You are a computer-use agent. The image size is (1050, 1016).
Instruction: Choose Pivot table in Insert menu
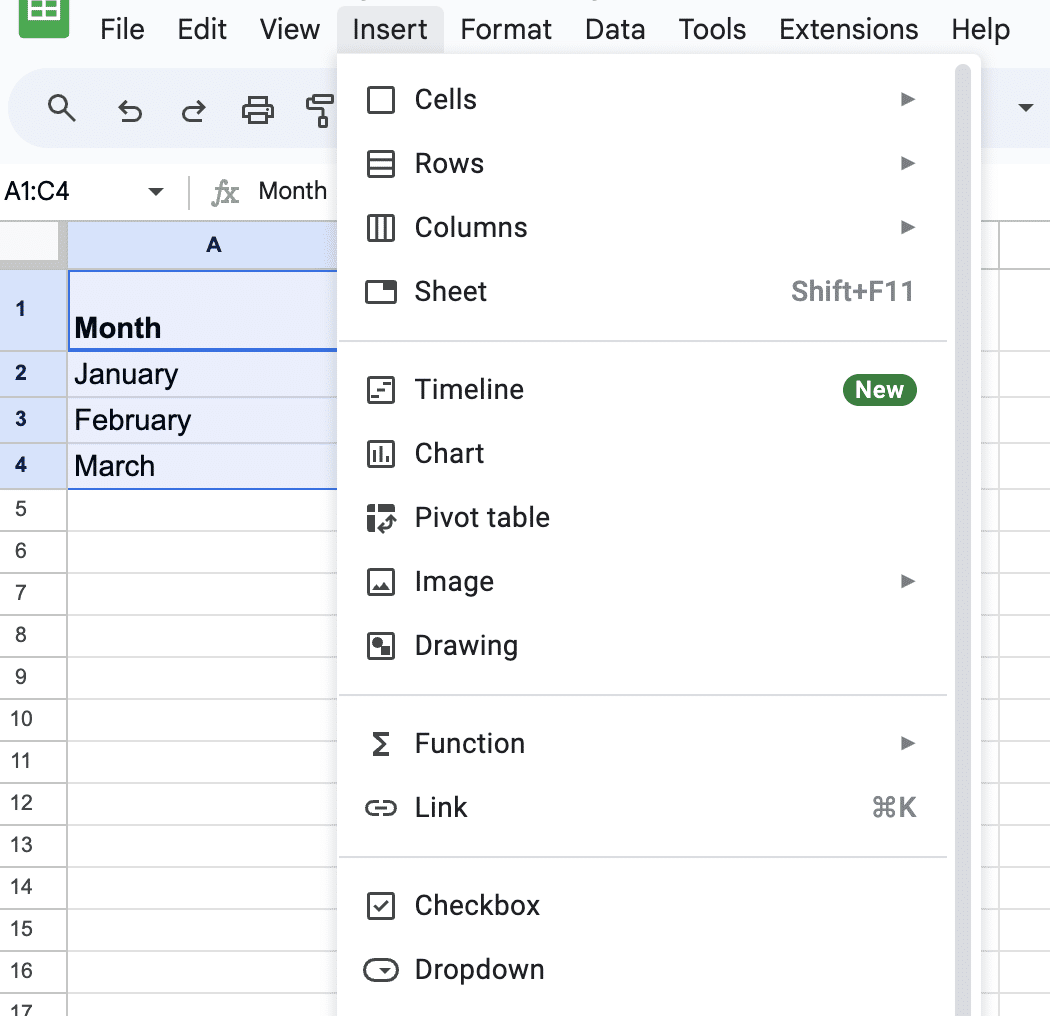(481, 518)
